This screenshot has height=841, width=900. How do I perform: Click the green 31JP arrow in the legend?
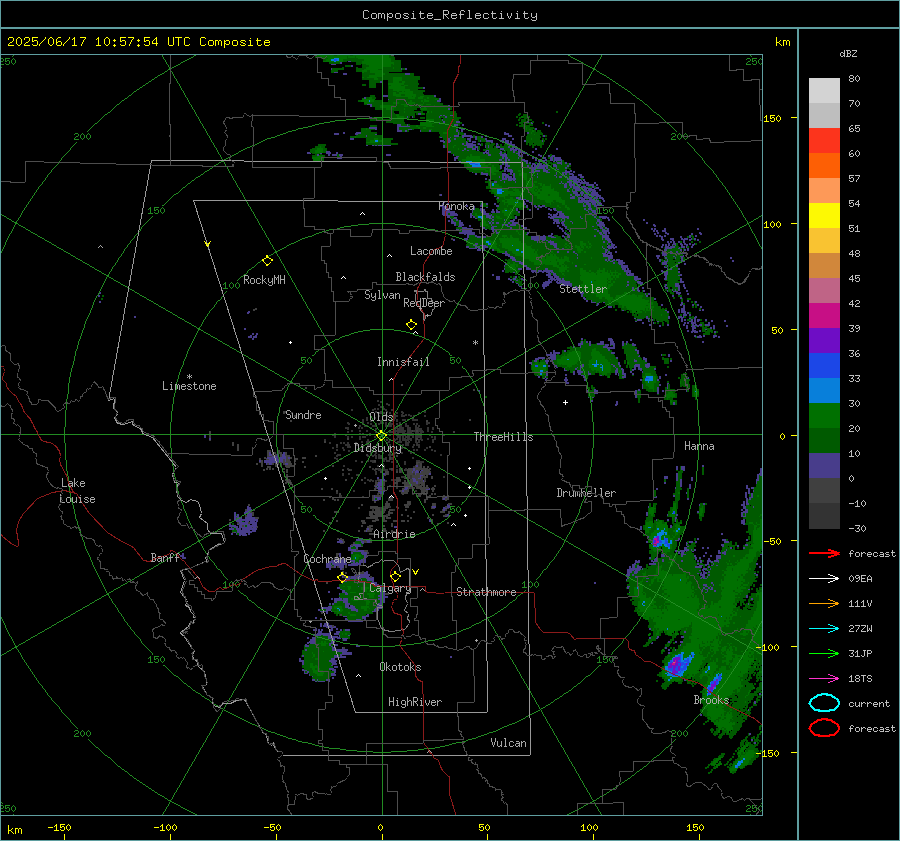(824, 653)
